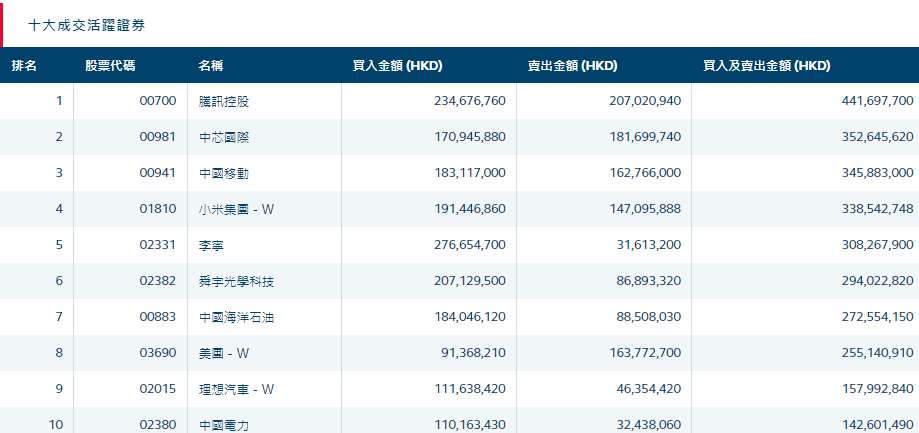The height and width of the screenshot is (433, 919).
Task: Click buy amount 111,638,420
Action: (x=469, y=388)
